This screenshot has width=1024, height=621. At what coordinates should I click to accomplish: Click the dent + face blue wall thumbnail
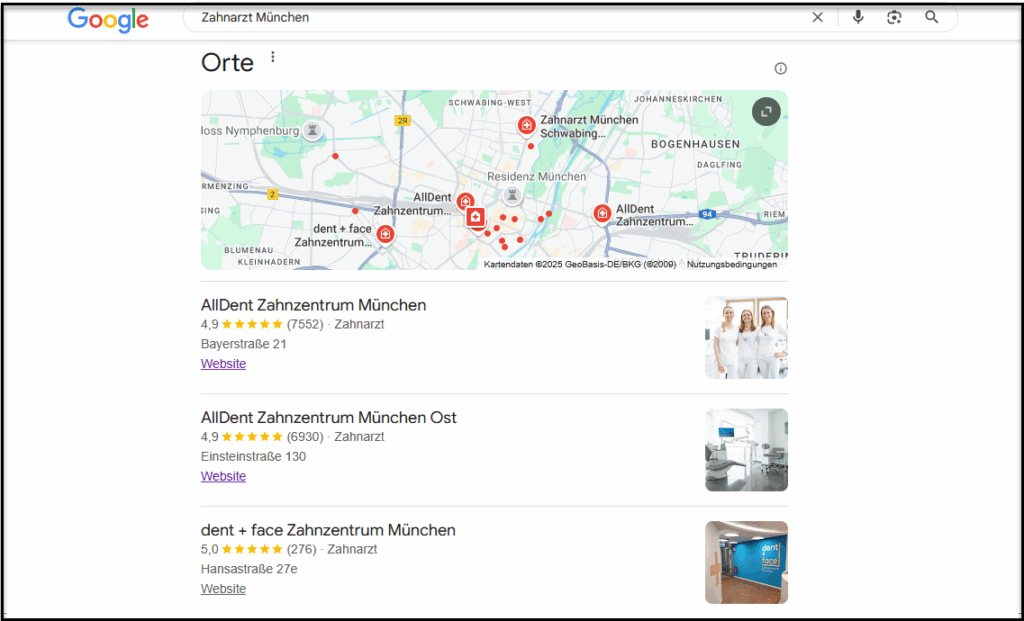click(x=746, y=562)
